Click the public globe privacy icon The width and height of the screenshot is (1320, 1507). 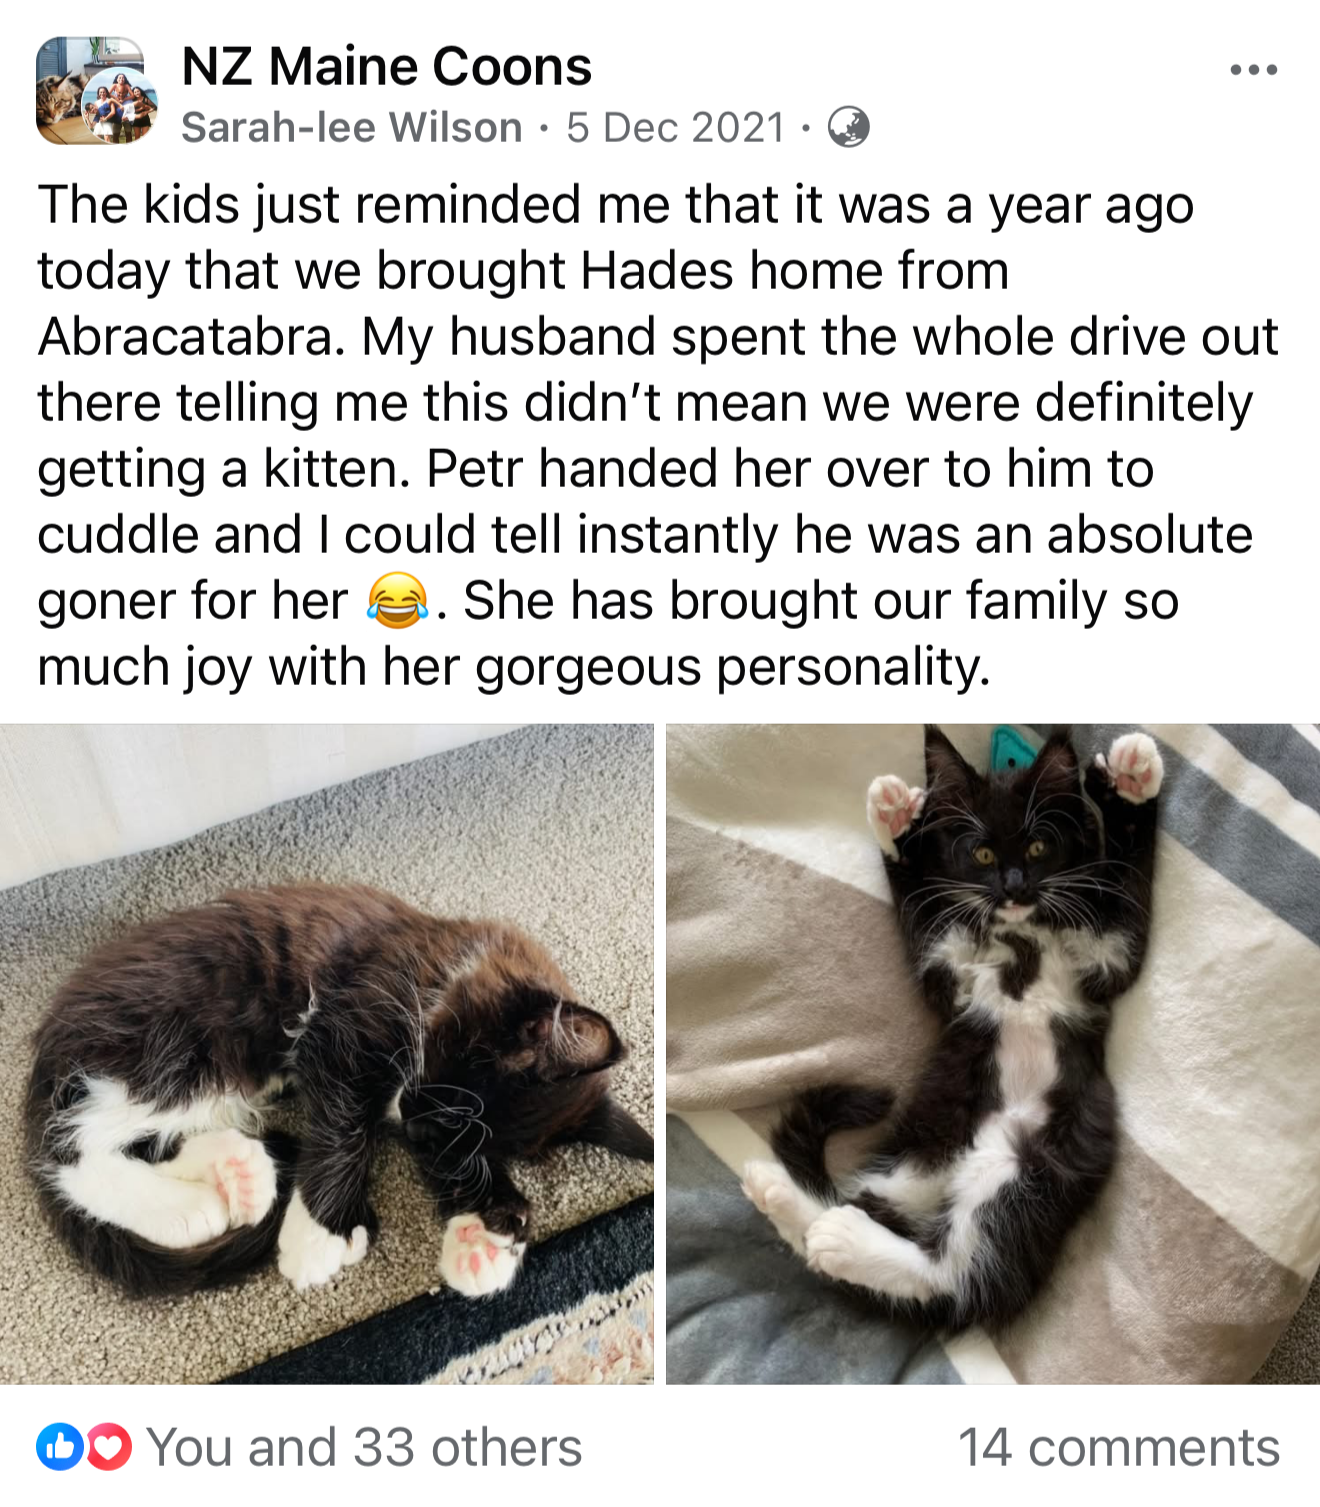pyautogui.click(x=848, y=127)
